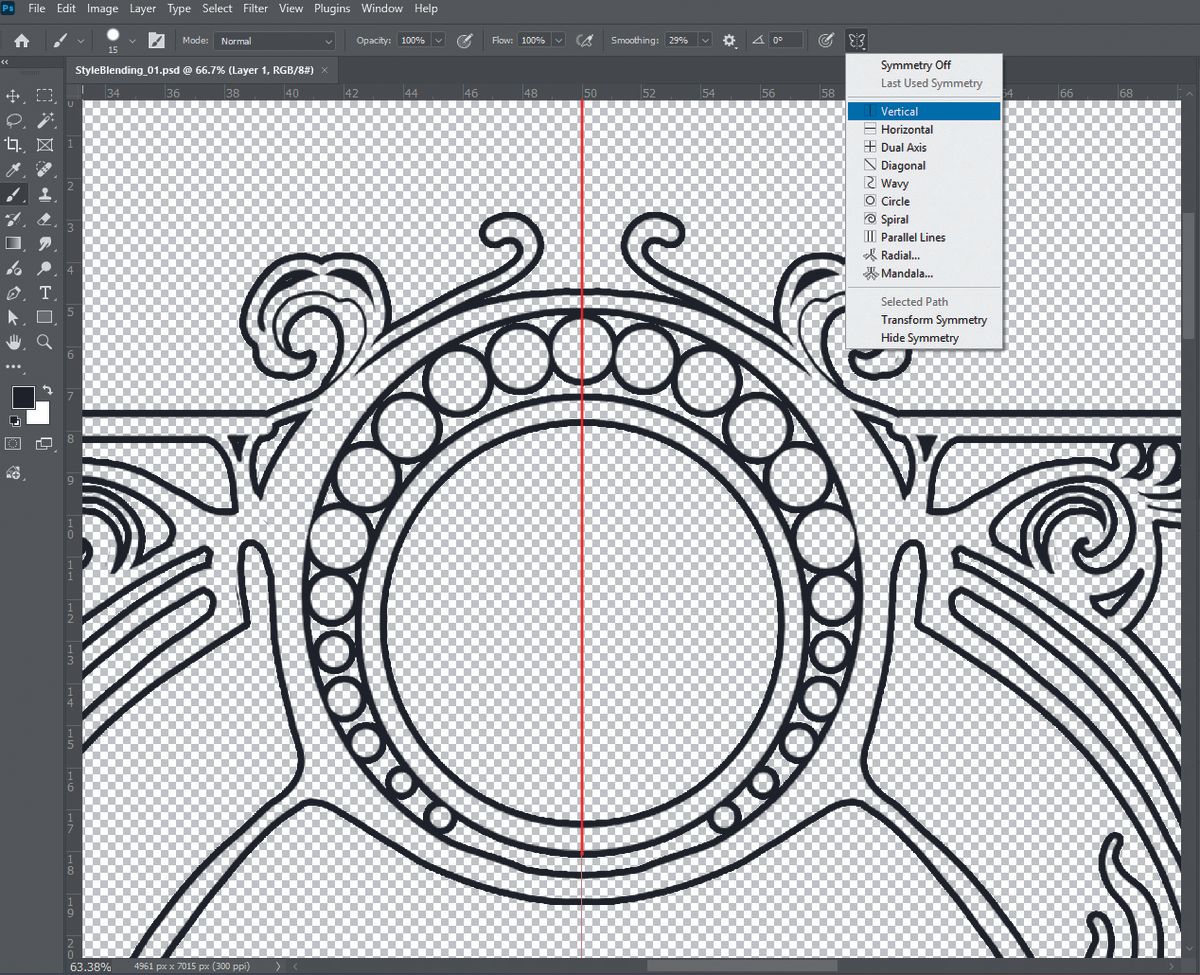
Task: Open the Plugins menu
Action: point(331,8)
